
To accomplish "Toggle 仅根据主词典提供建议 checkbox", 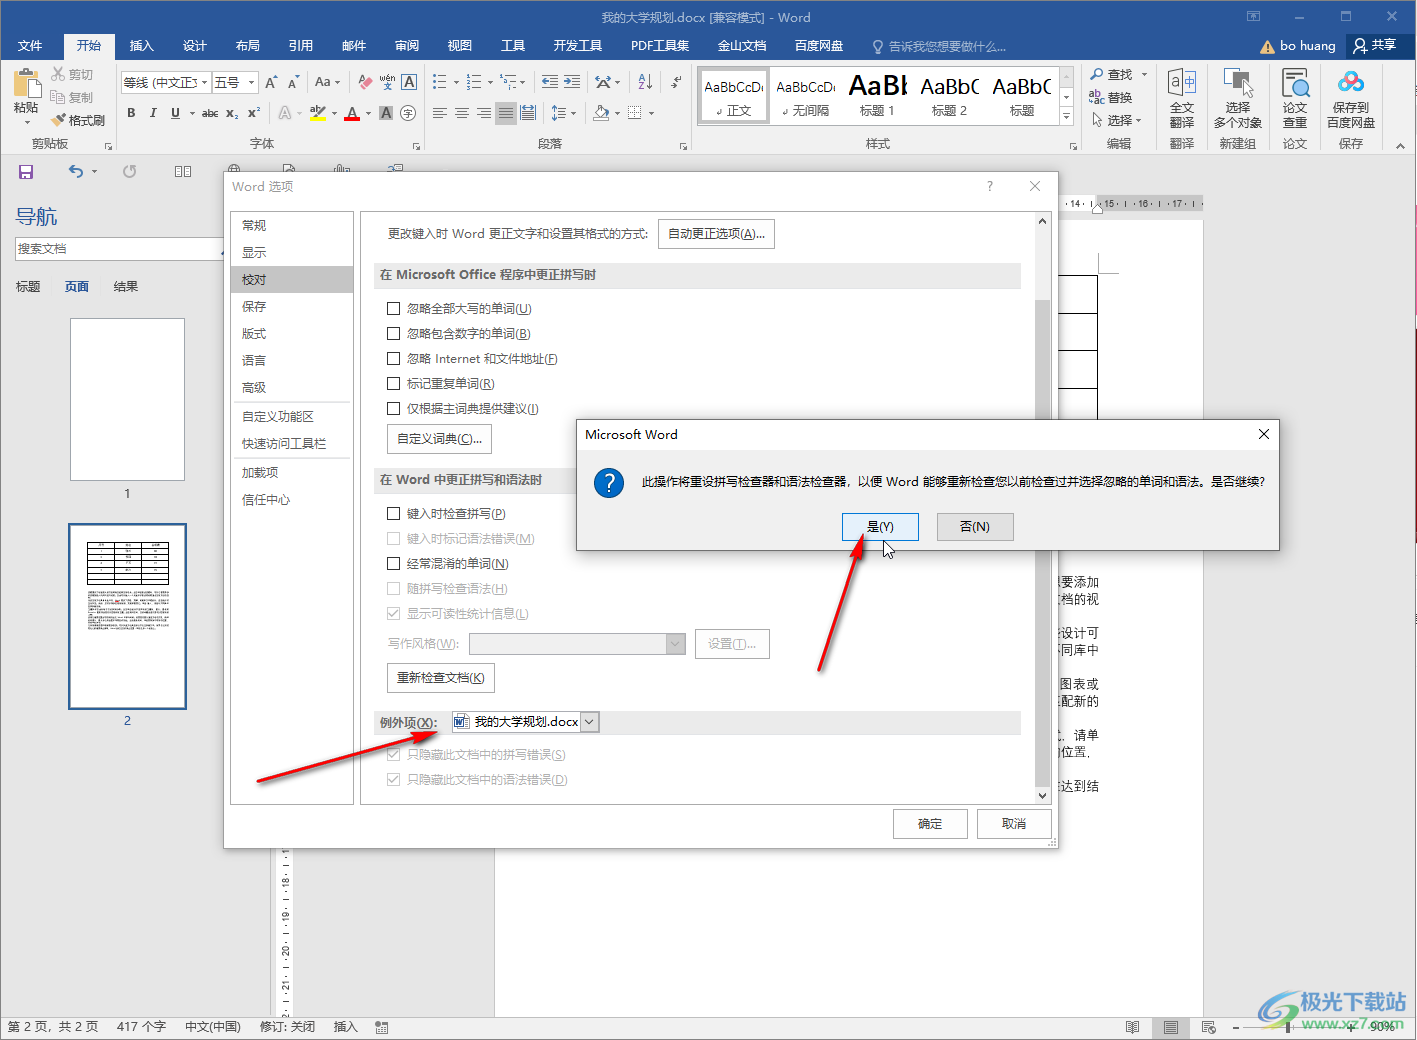I will [394, 409].
